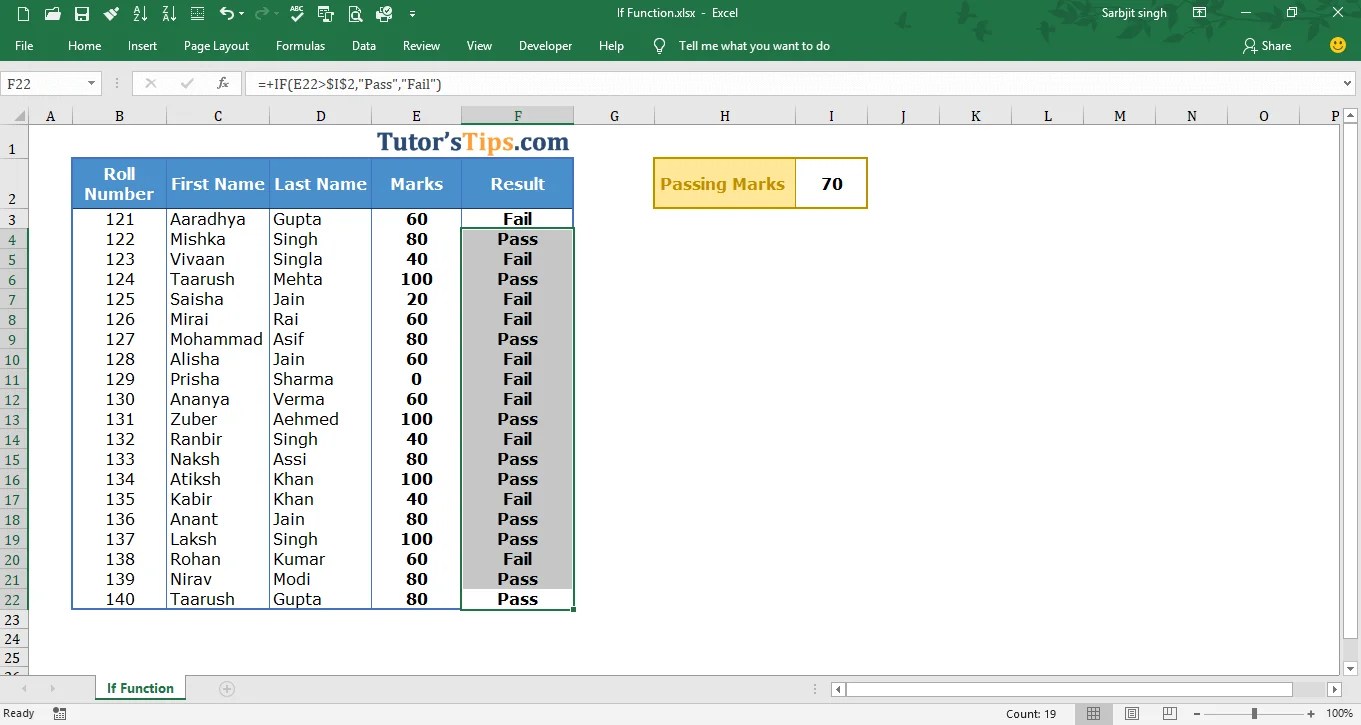The image size is (1361, 725).
Task: Select the If Function sheet tab
Action: click(x=139, y=688)
